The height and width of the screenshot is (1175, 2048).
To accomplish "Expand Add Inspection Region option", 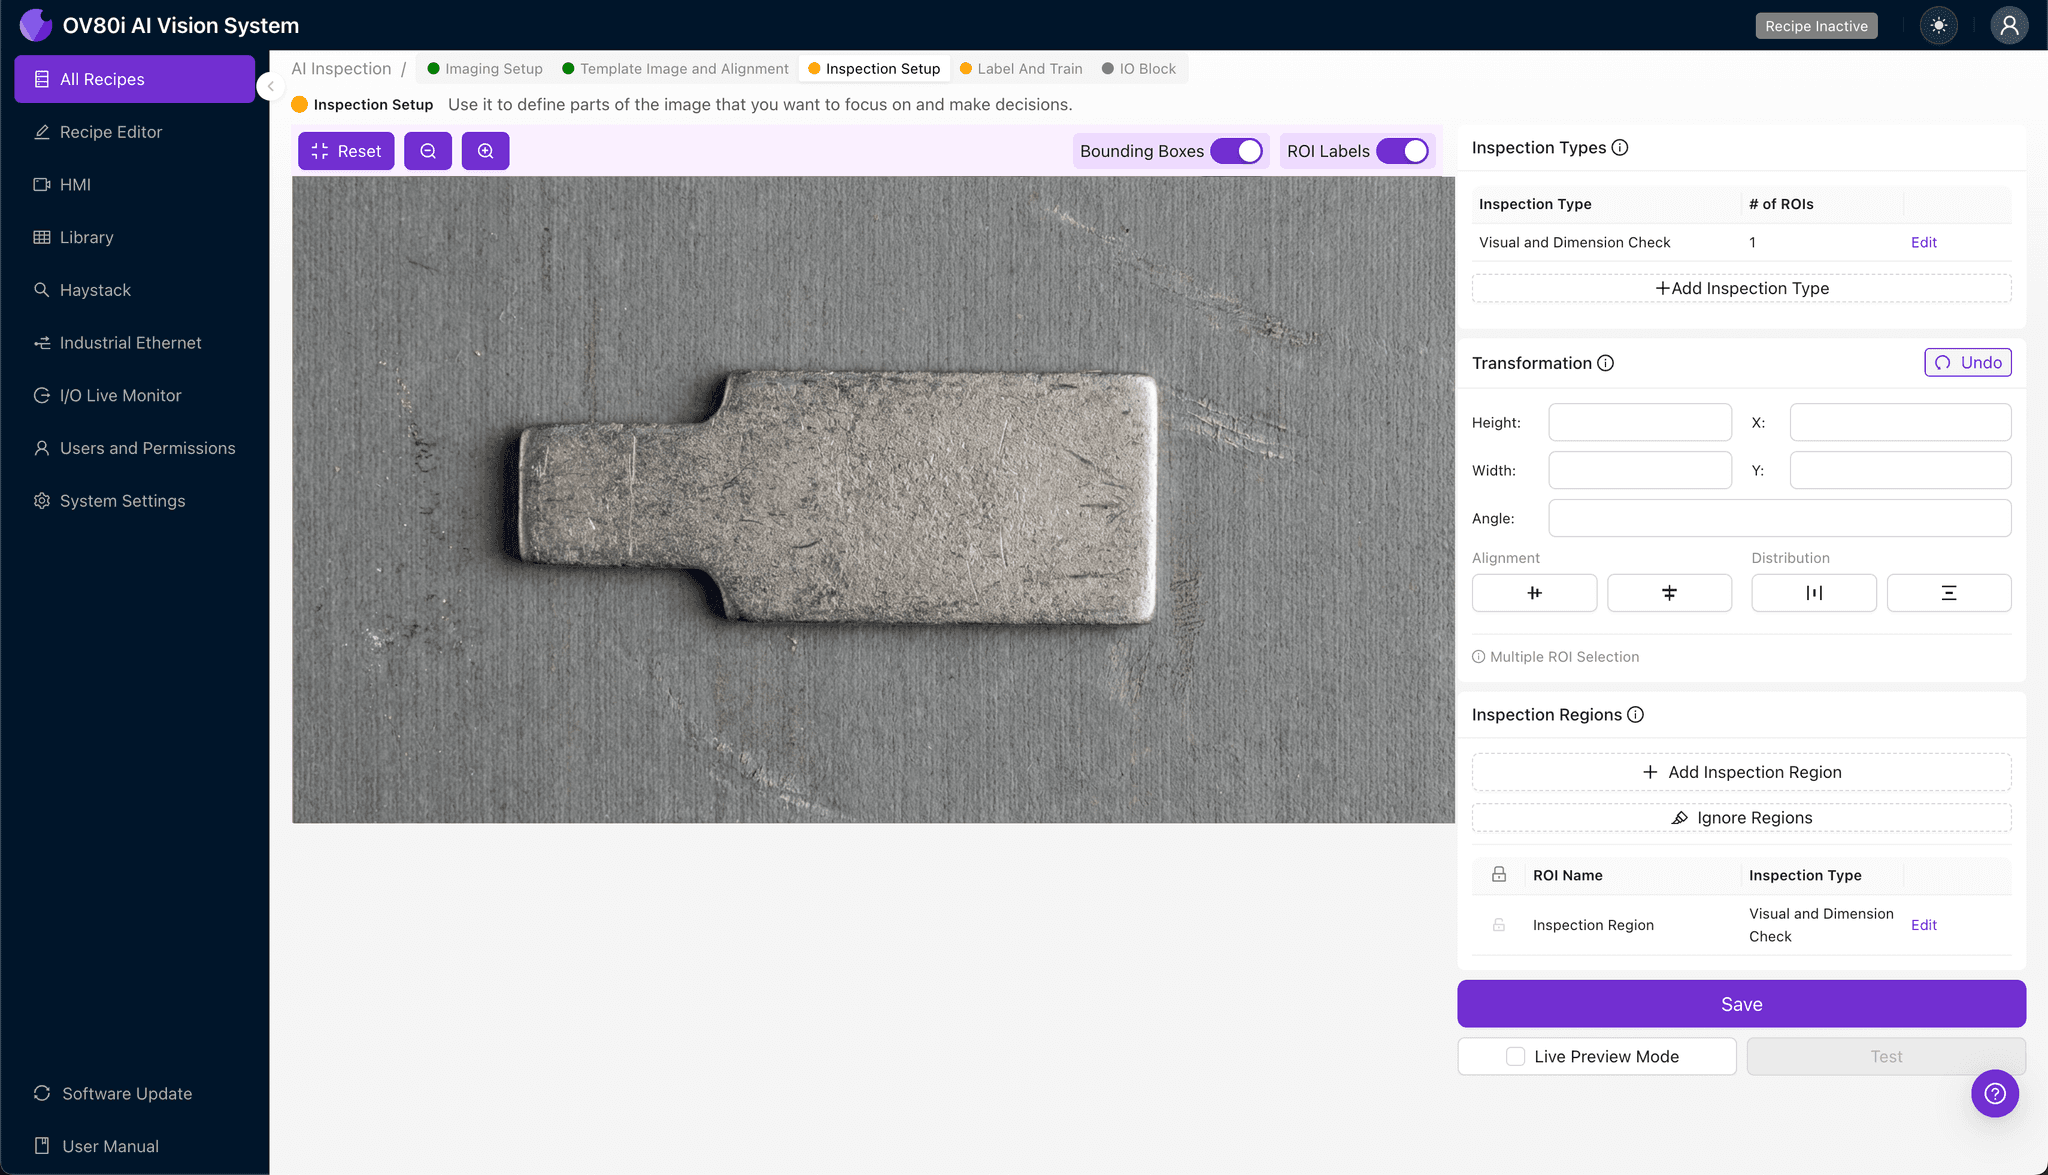I will [x=1741, y=772].
